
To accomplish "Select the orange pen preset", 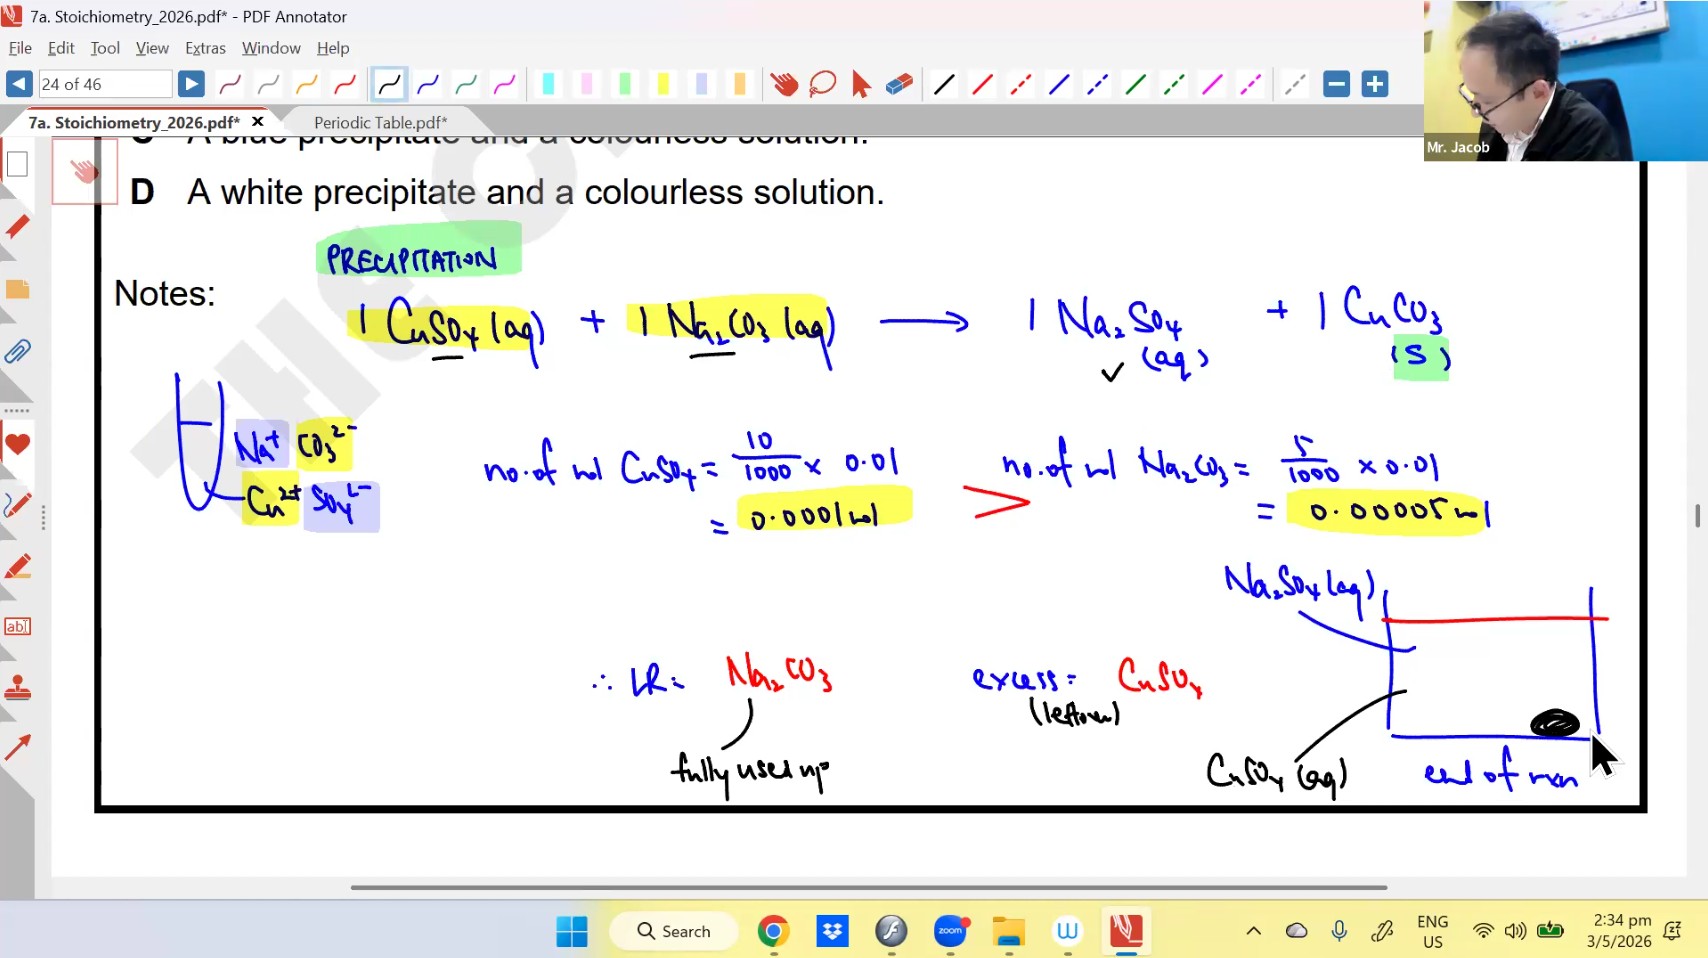I will [306, 84].
